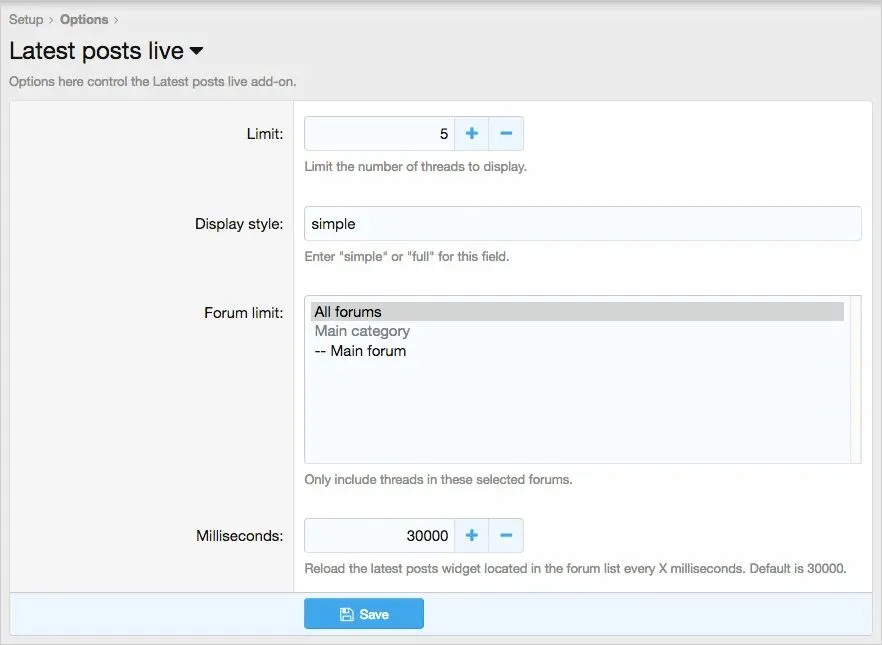
Task: Go to Setup in the breadcrumb
Action: [x=26, y=19]
